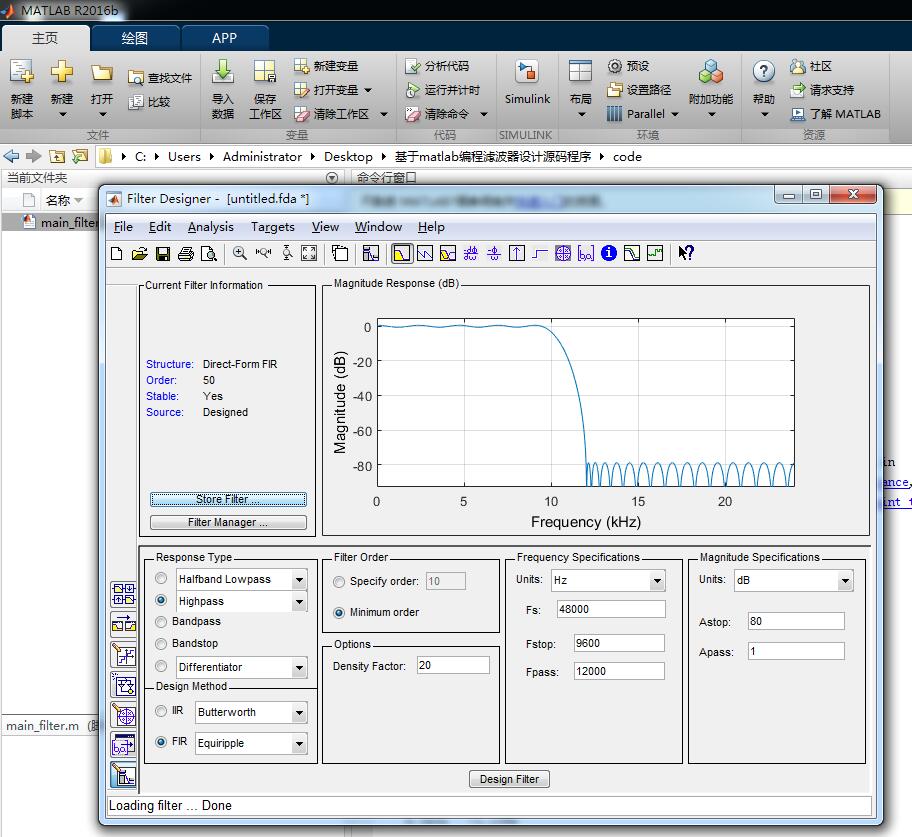912x837 pixels.
Task: Click Fpass input field 12000
Action: click(x=619, y=671)
